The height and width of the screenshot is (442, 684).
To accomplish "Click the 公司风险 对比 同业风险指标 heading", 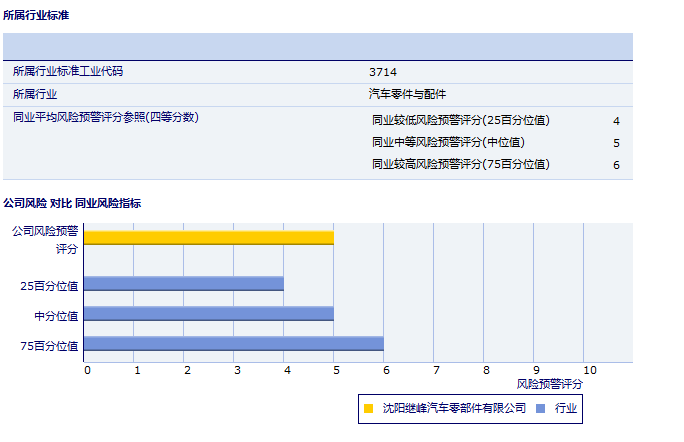I will point(72,203).
